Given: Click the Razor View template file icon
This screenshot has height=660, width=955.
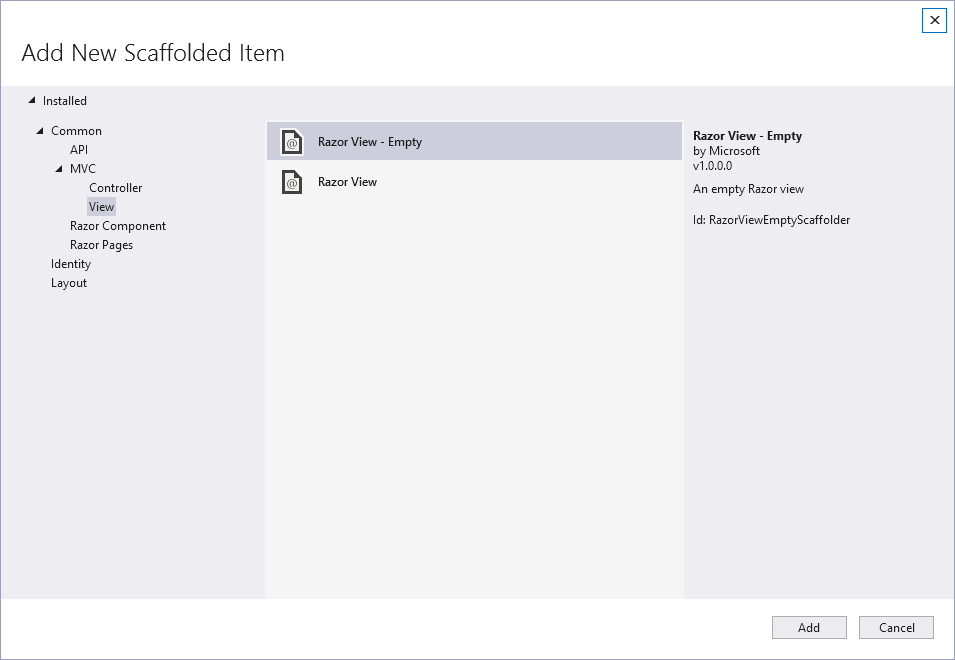Looking at the screenshot, I should pos(292,182).
